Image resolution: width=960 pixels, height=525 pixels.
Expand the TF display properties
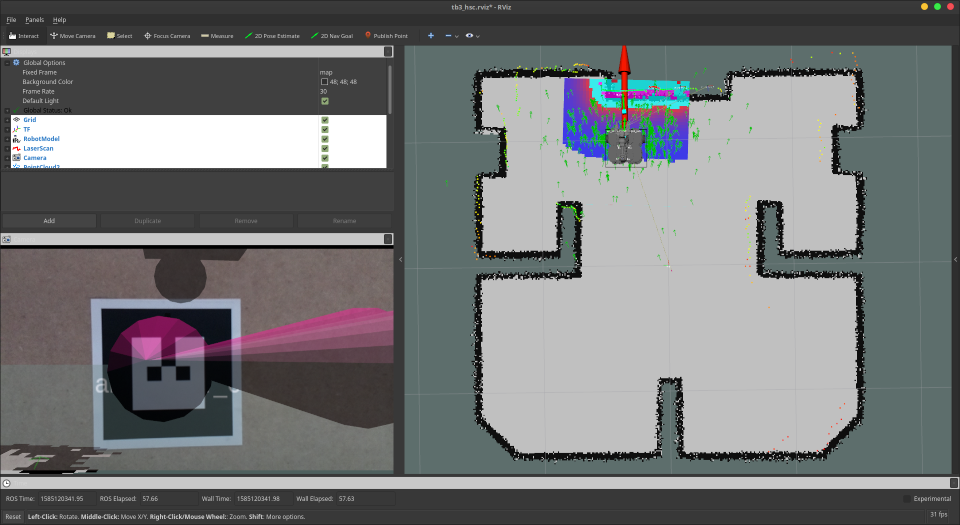7,129
